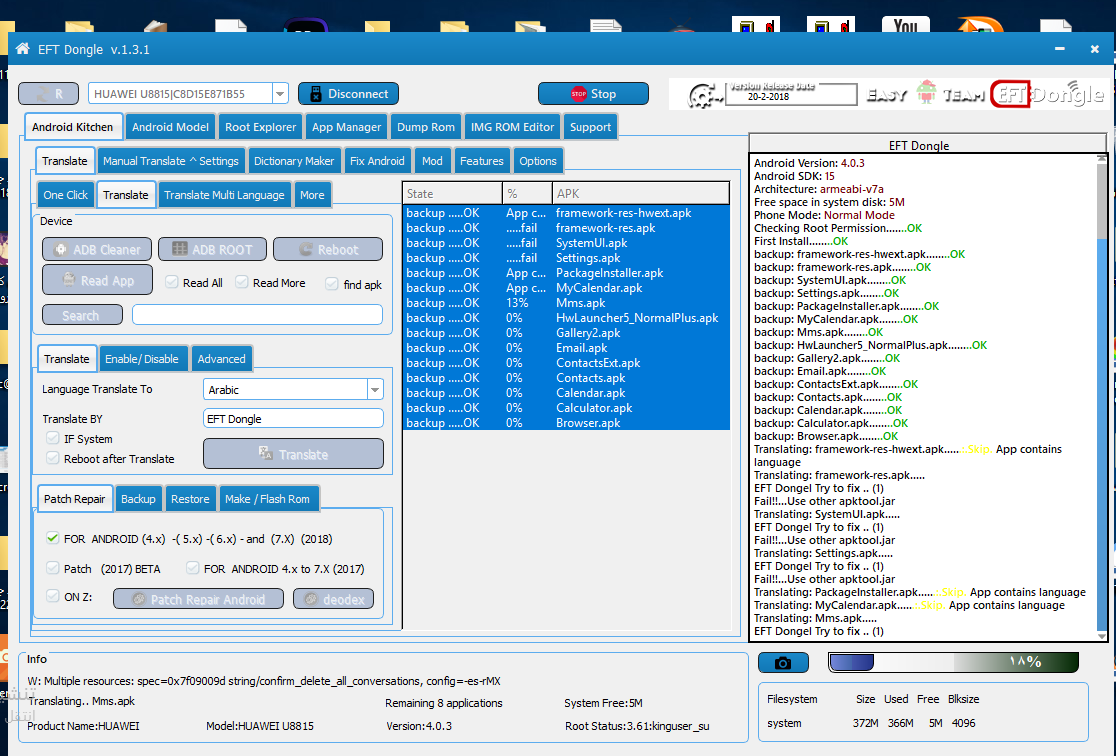Viewport: 1116px width, 756px height.
Task: Click the Search button
Action: pyautogui.click(x=82, y=315)
